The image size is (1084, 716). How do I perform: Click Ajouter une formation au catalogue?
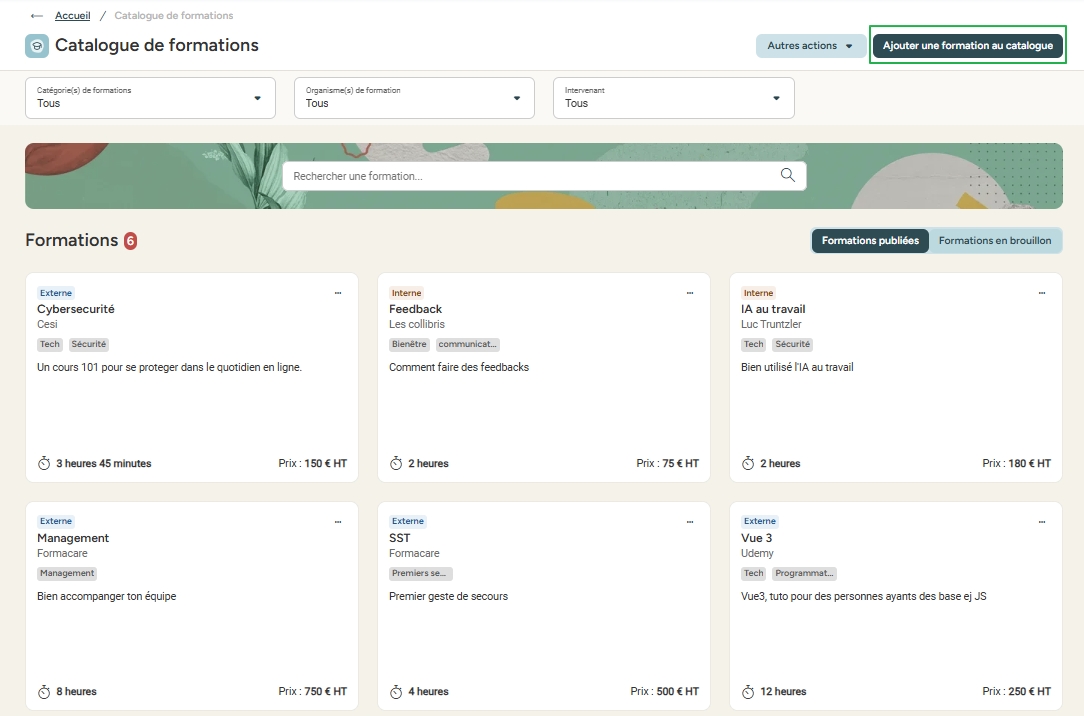(967, 46)
